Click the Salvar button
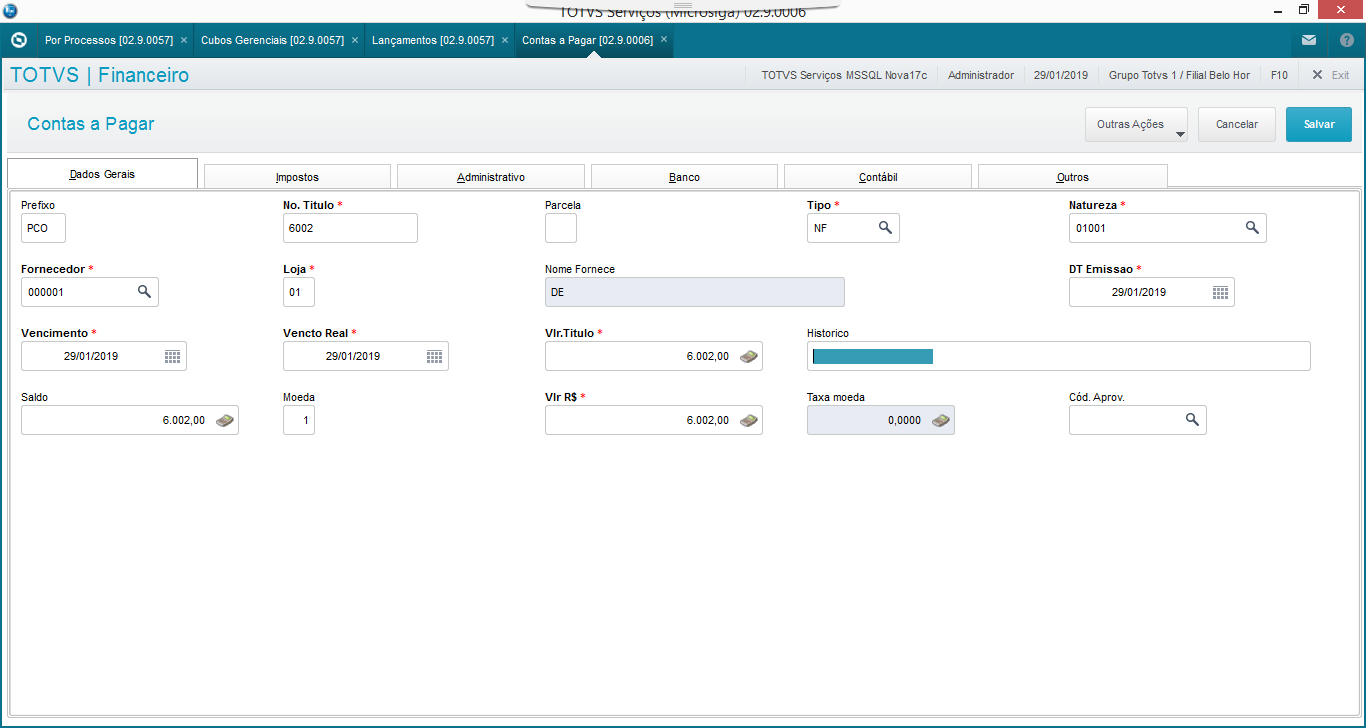 (x=1319, y=124)
